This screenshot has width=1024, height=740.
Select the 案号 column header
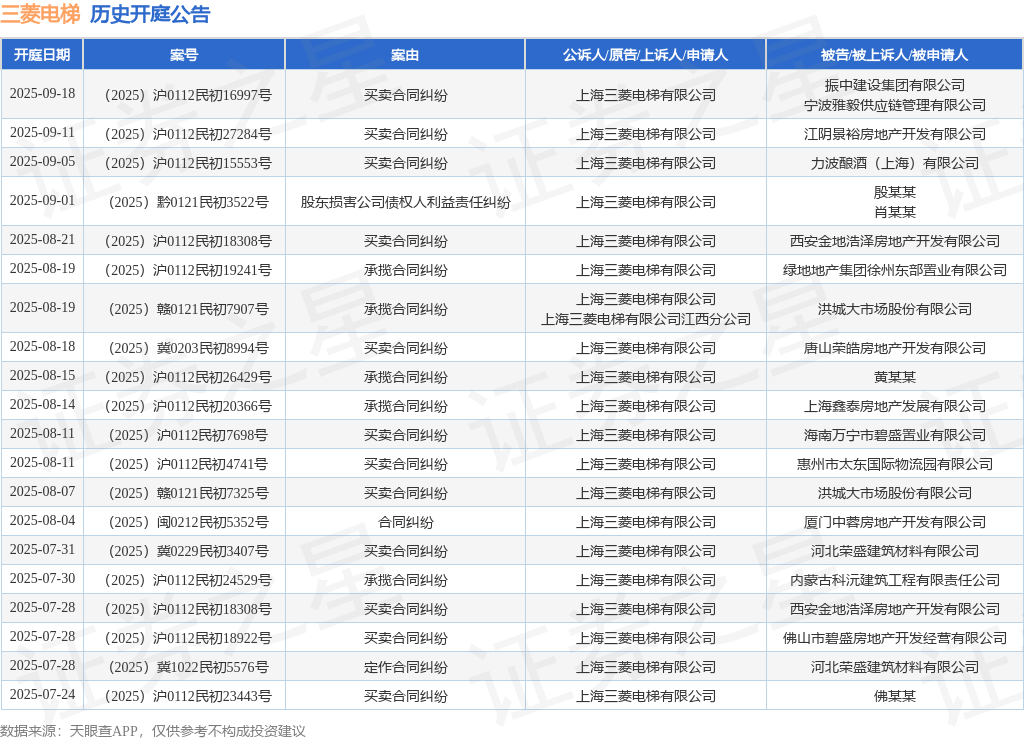tap(184, 55)
